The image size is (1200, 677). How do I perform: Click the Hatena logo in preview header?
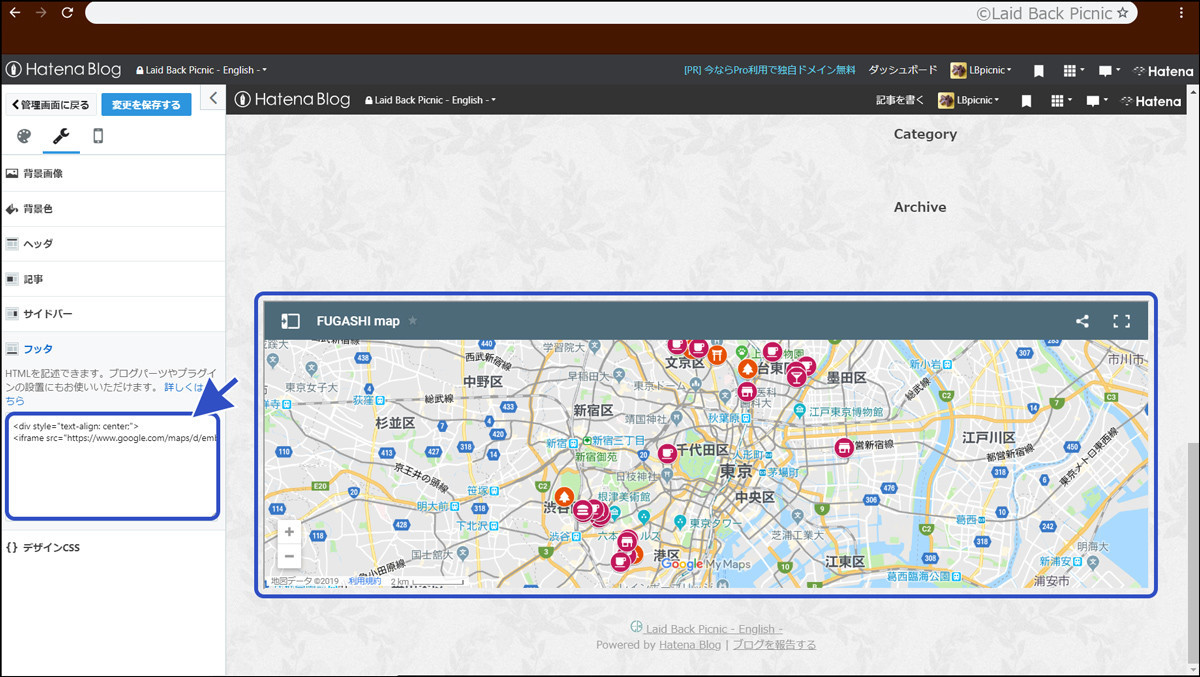tap(1151, 101)
